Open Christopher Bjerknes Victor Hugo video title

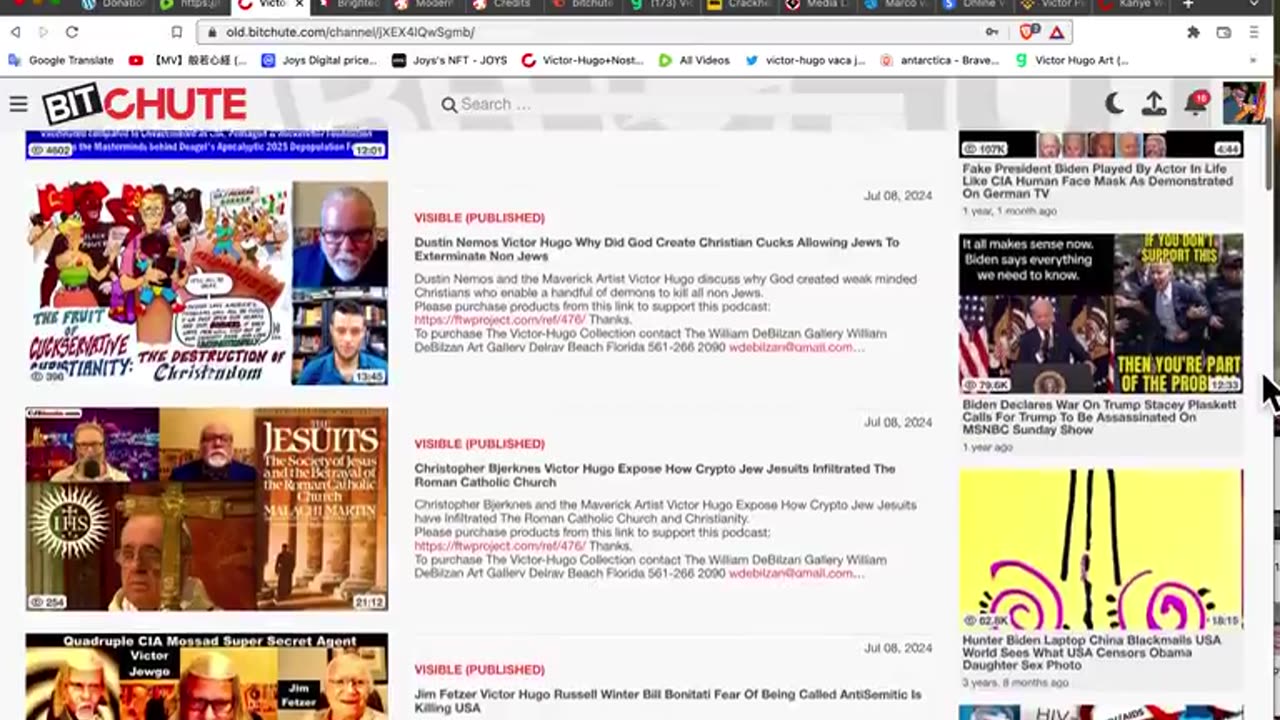click(654, 475)
